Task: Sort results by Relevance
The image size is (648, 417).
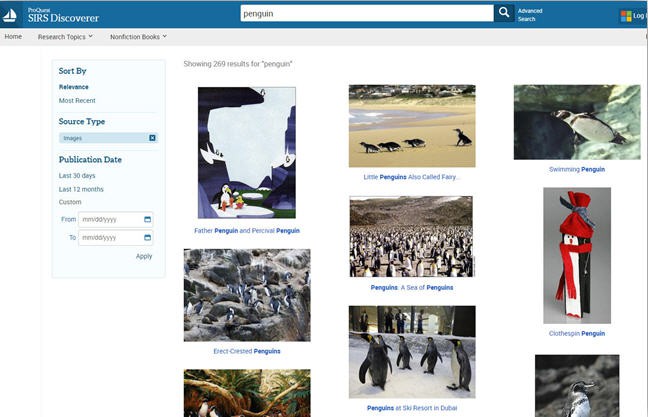Action: (76, 87)
